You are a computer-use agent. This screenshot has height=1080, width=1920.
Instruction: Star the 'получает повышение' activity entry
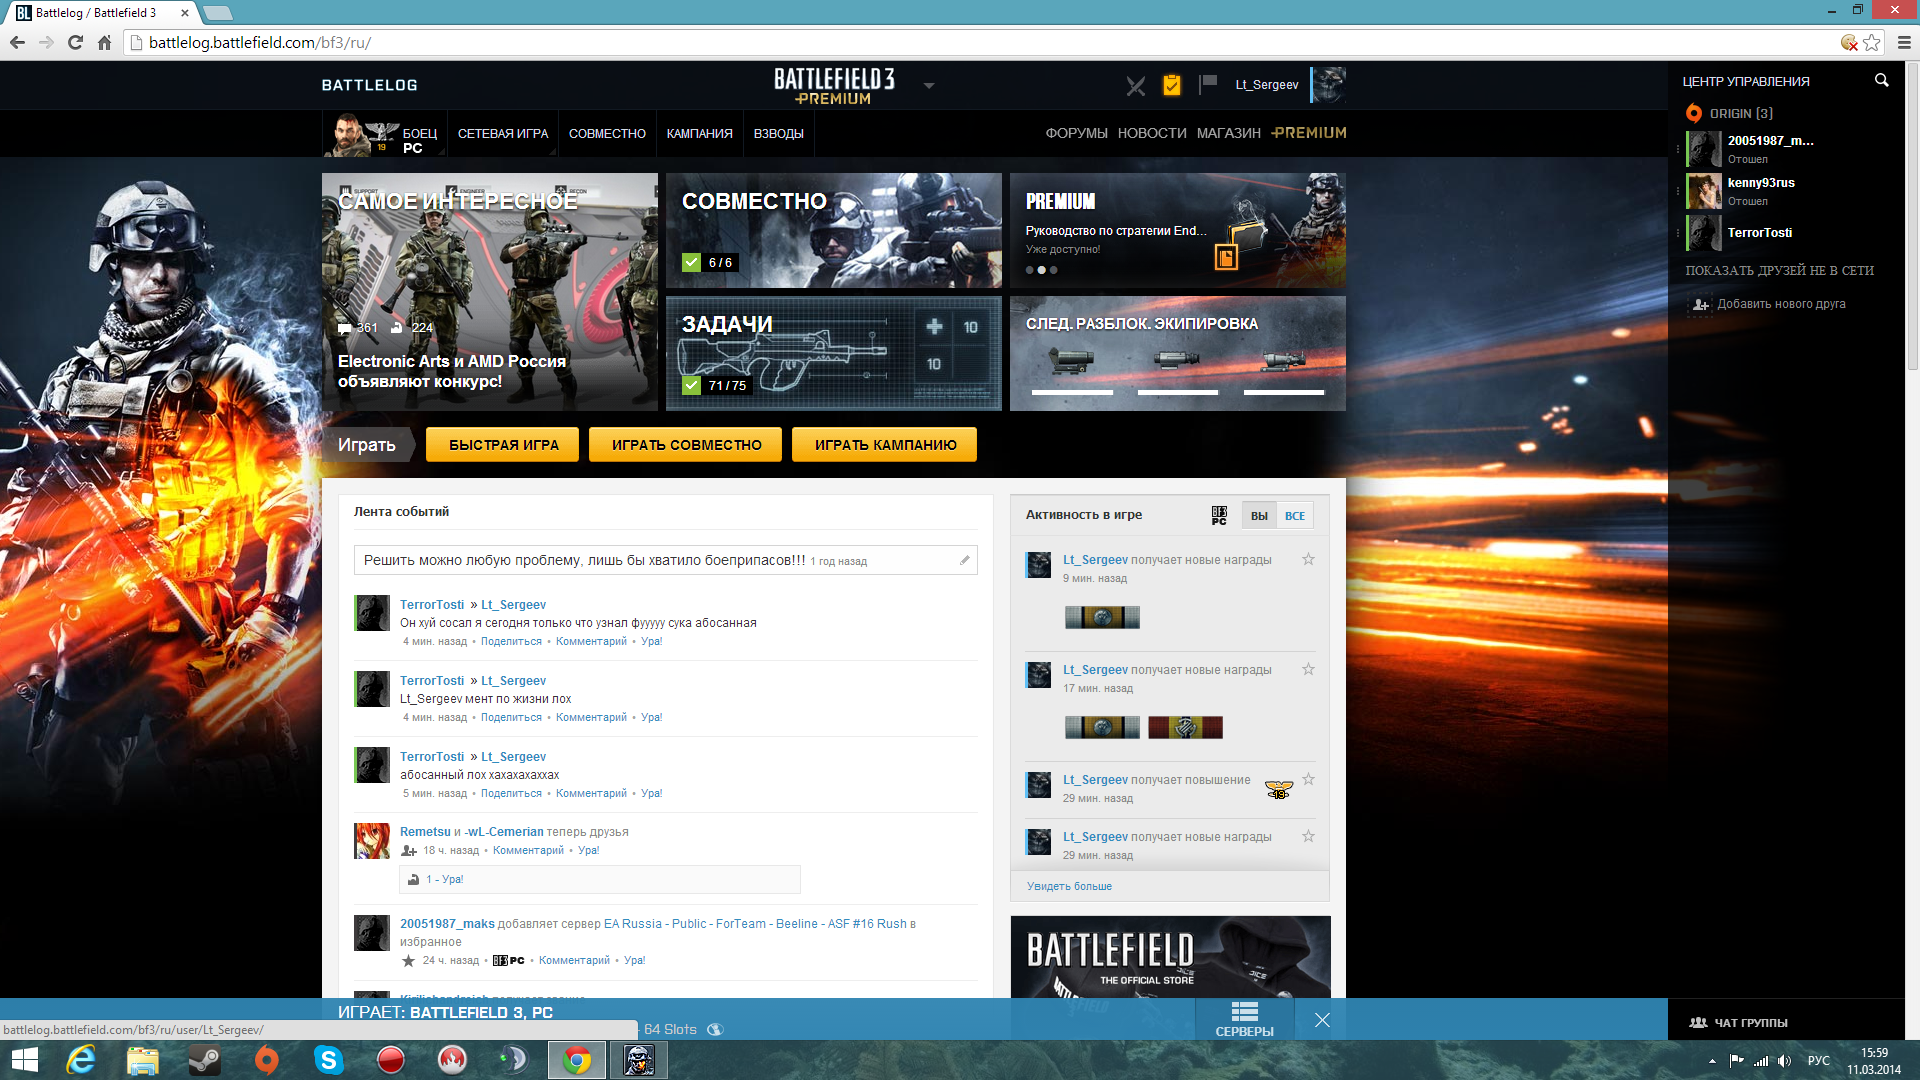(1308, 779)
